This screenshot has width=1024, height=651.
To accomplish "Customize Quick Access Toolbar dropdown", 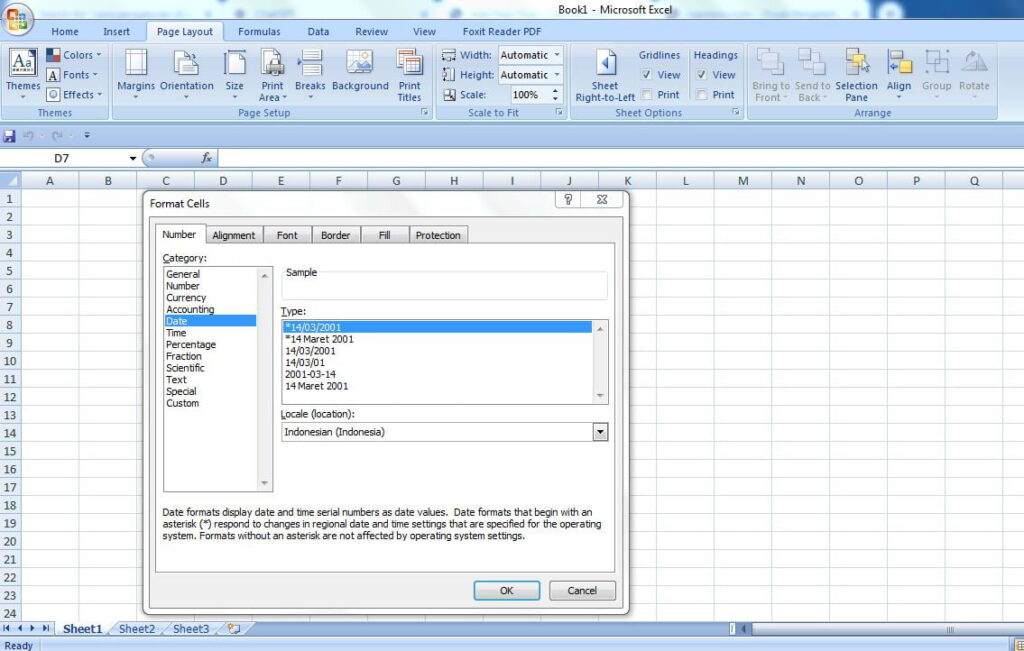I will click(87, 136).
